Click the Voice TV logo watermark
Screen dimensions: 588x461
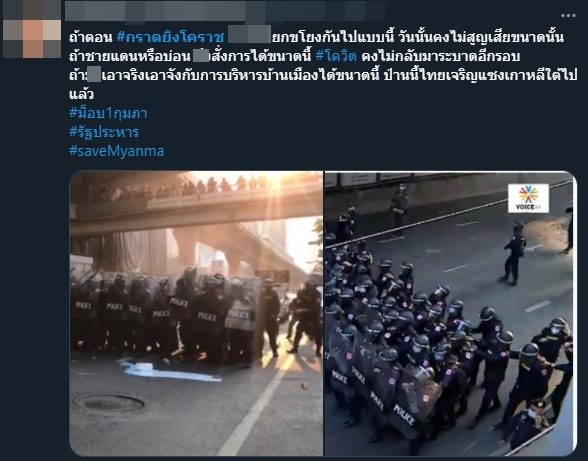tap(528, 198)
